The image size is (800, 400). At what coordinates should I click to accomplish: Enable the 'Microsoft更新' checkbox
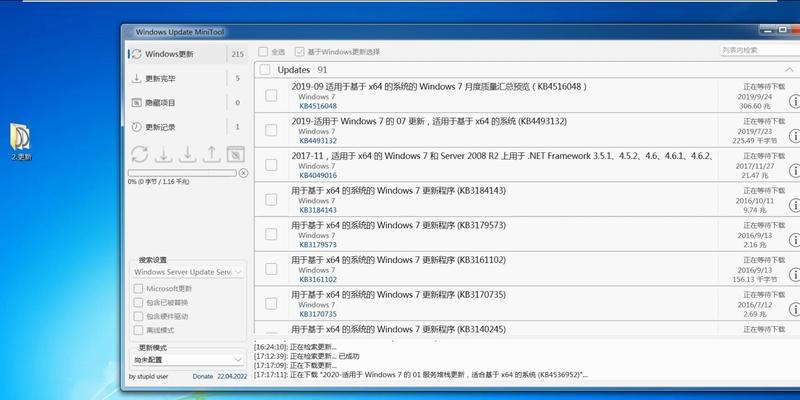click(138, 289)
